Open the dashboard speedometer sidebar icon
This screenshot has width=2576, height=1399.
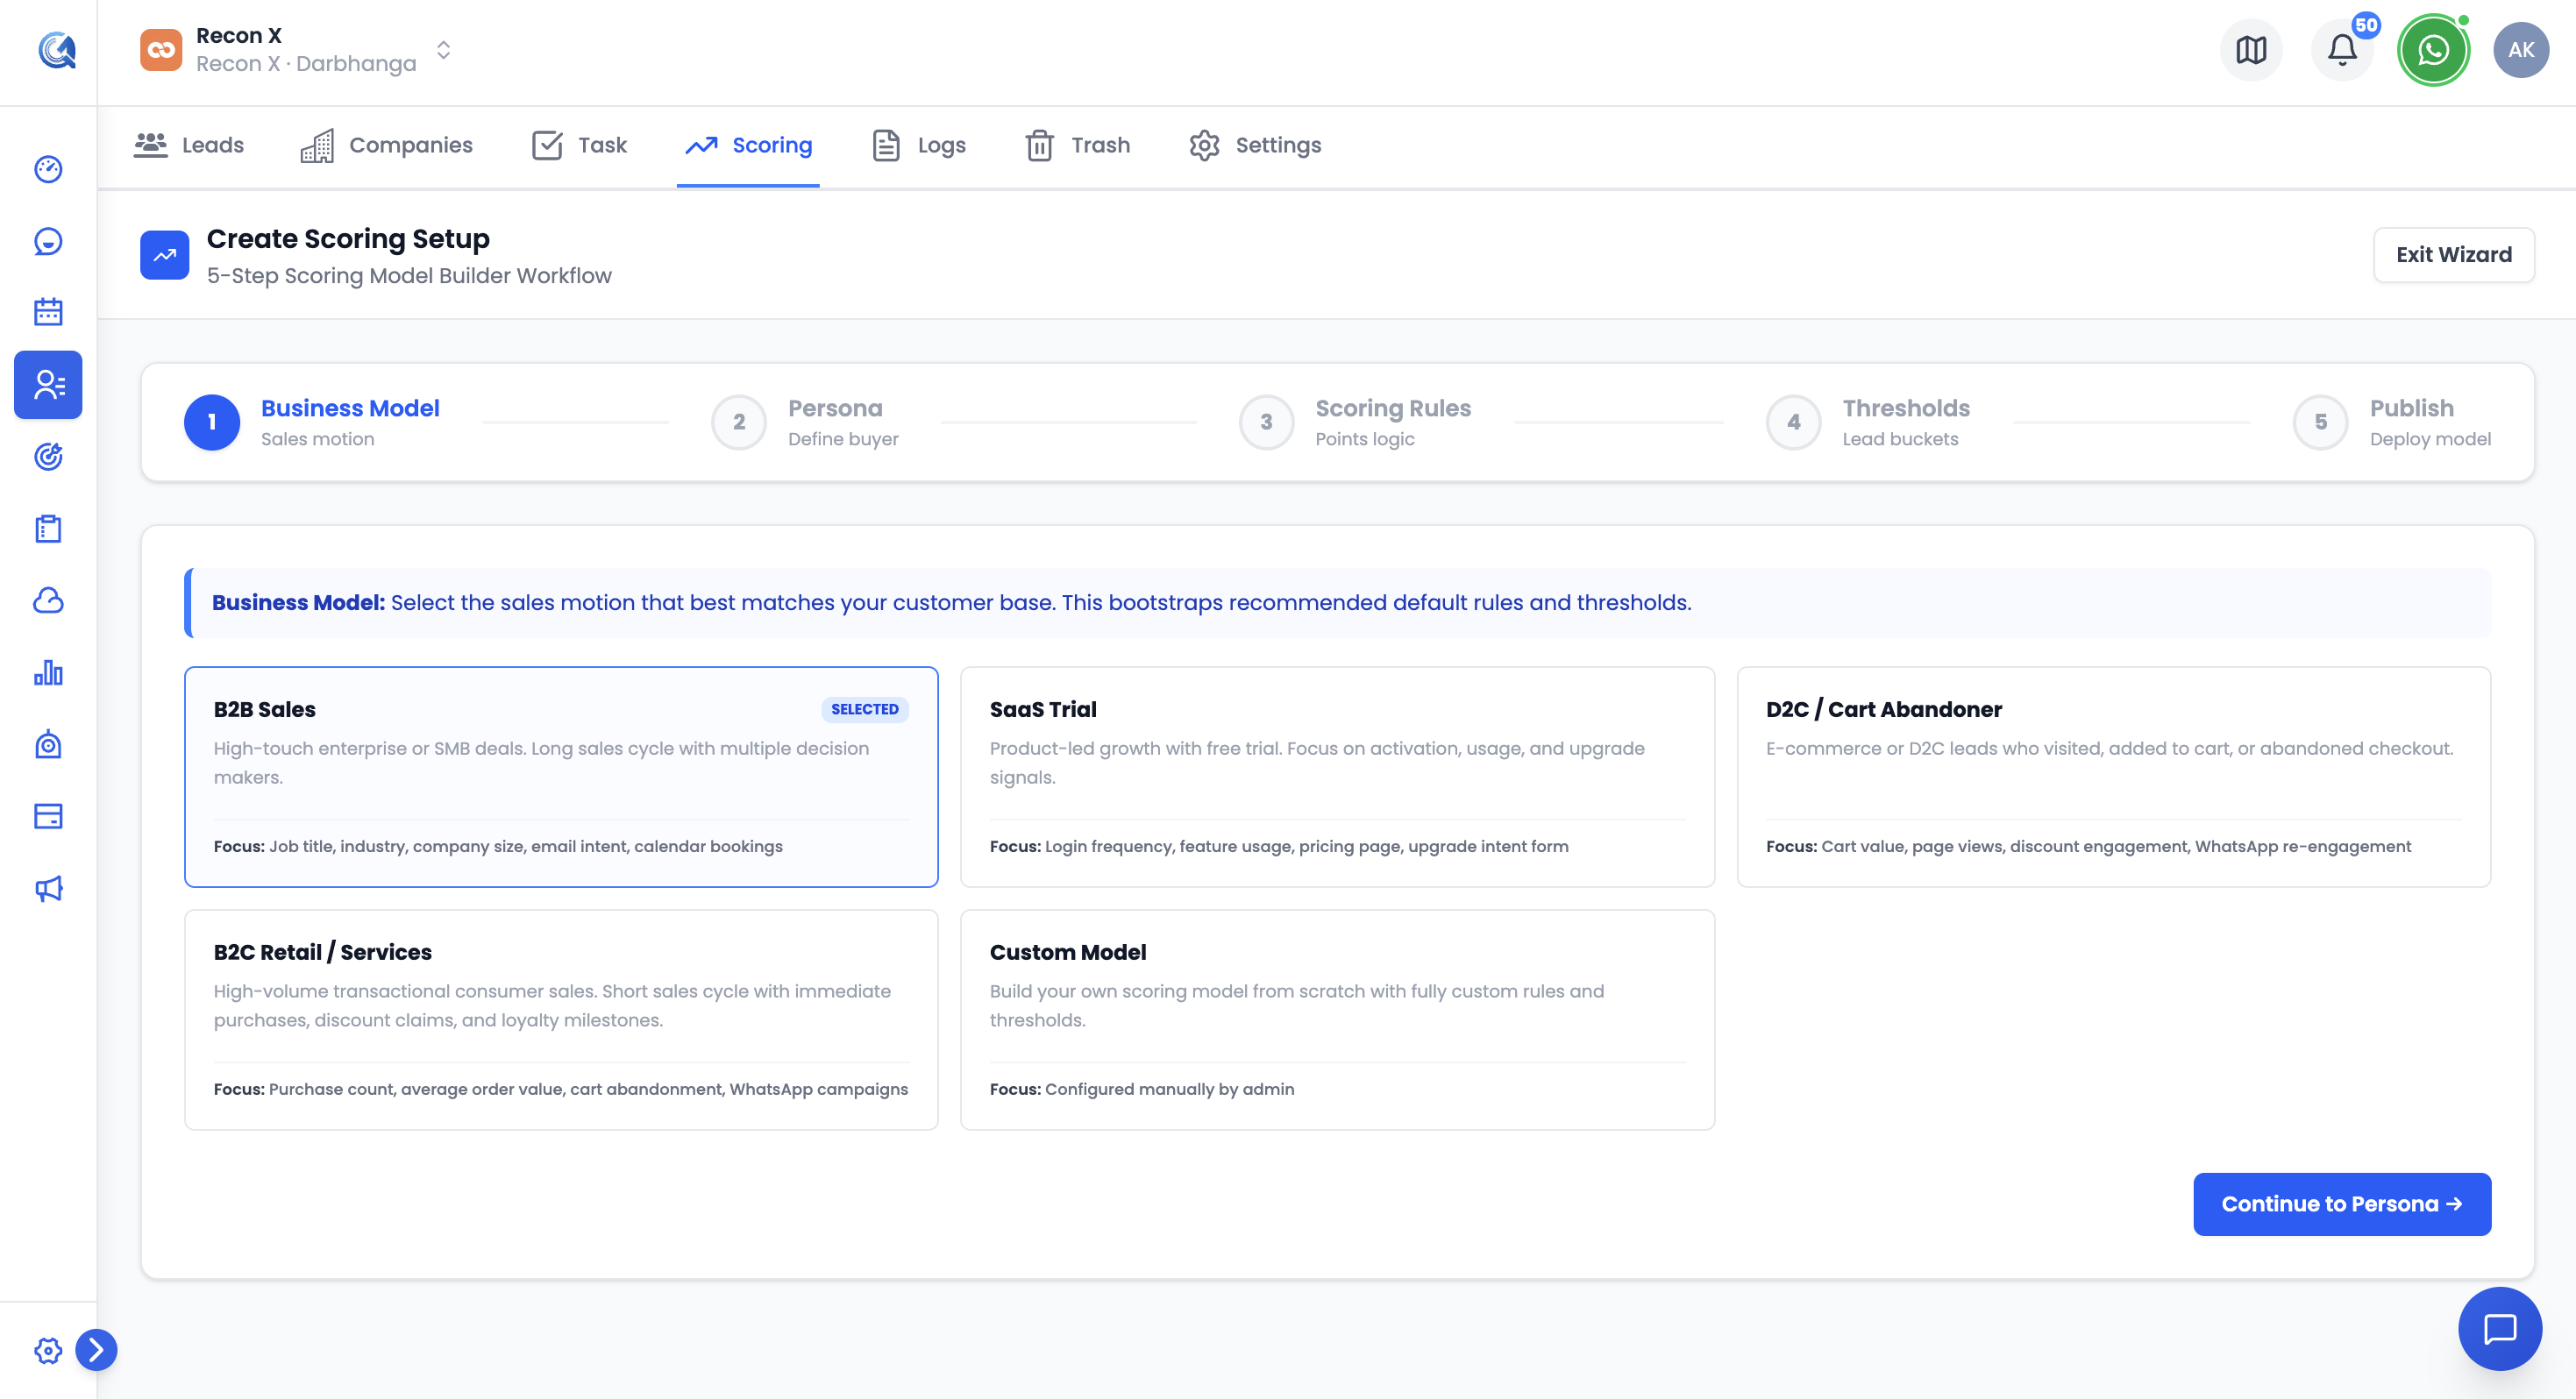pyautogui.click(x=48, y=169)
